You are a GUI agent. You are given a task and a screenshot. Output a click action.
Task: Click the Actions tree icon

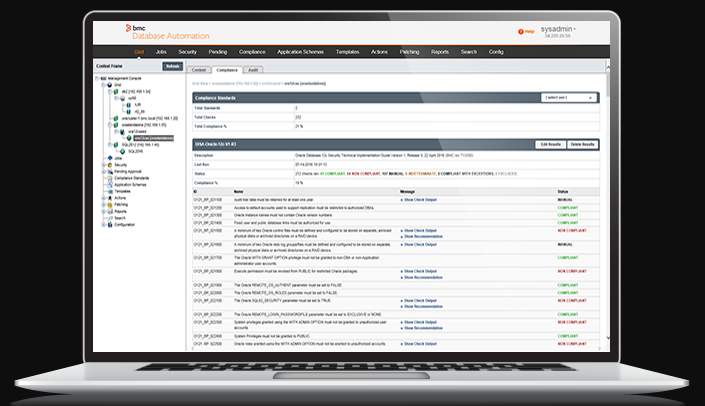(110, 198)
